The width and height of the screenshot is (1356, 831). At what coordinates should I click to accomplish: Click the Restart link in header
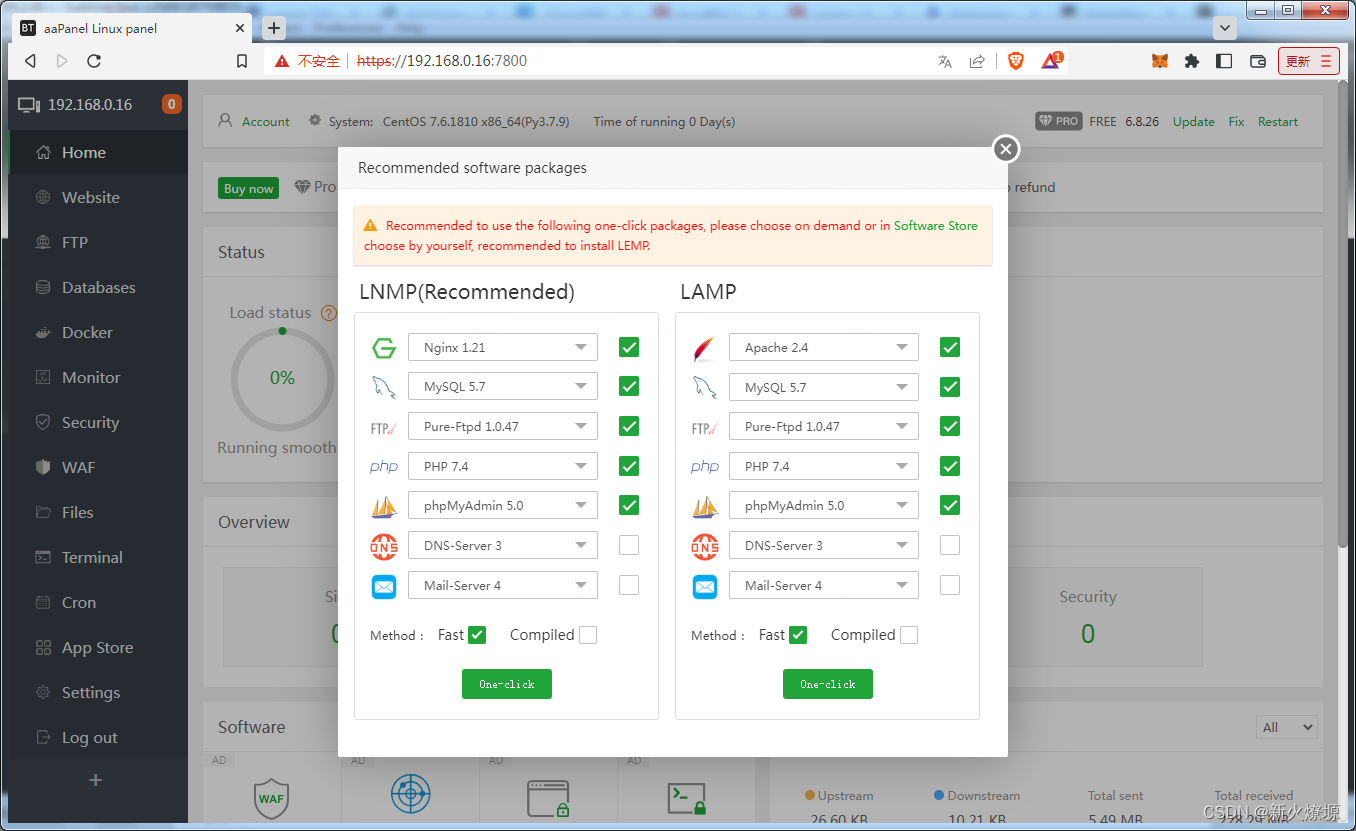click(1278, 122)
